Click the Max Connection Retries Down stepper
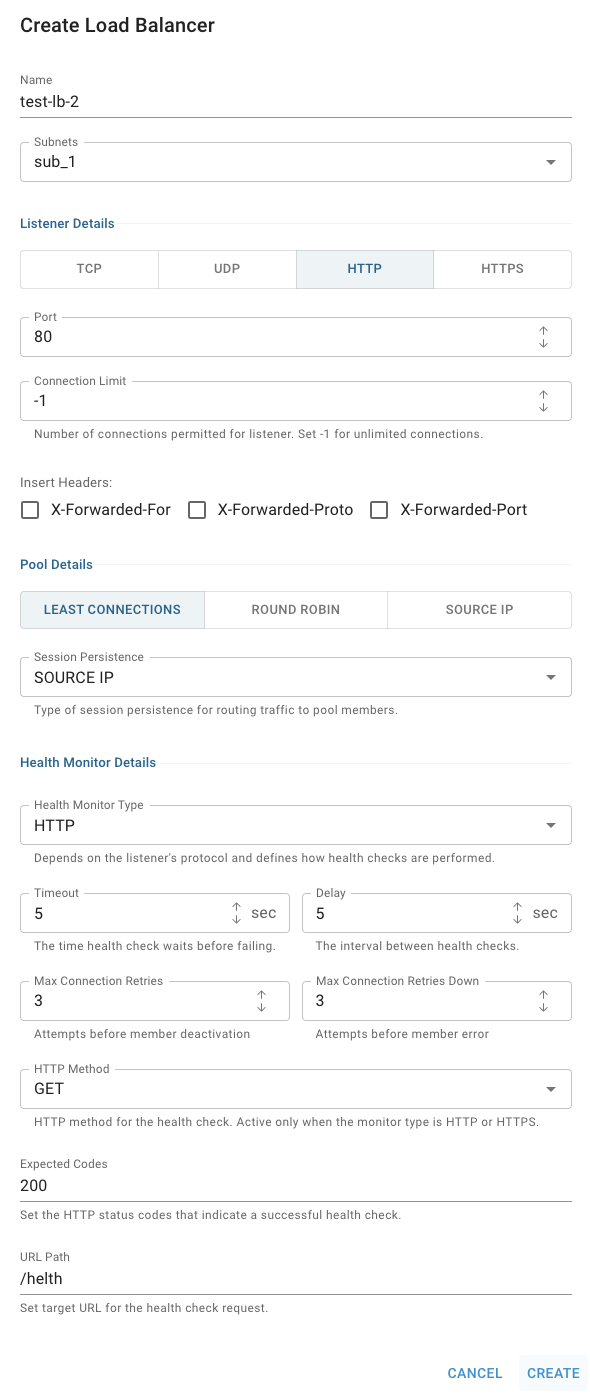590x1394 pixels. pos(544,1001)
